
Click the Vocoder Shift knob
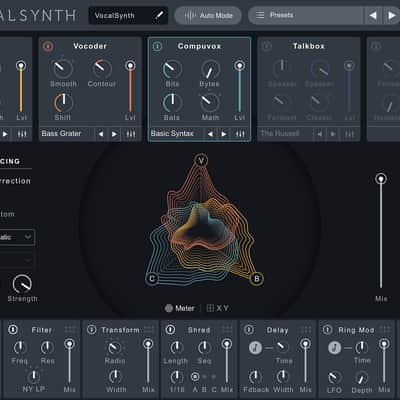(63, 103)
